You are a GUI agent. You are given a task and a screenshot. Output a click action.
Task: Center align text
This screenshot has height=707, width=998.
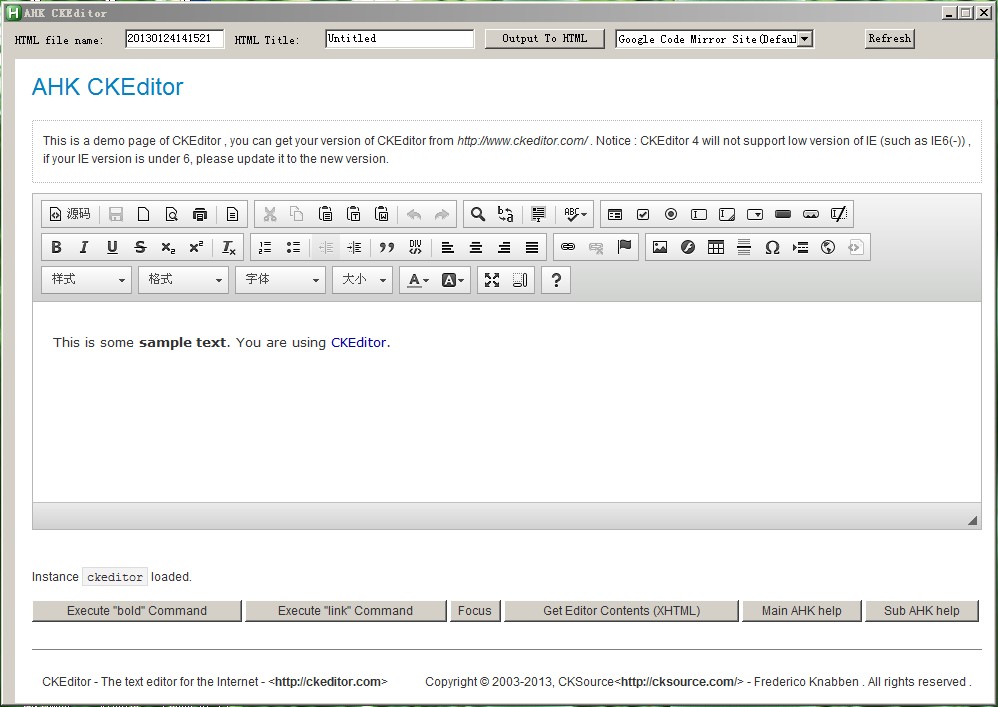476,248
